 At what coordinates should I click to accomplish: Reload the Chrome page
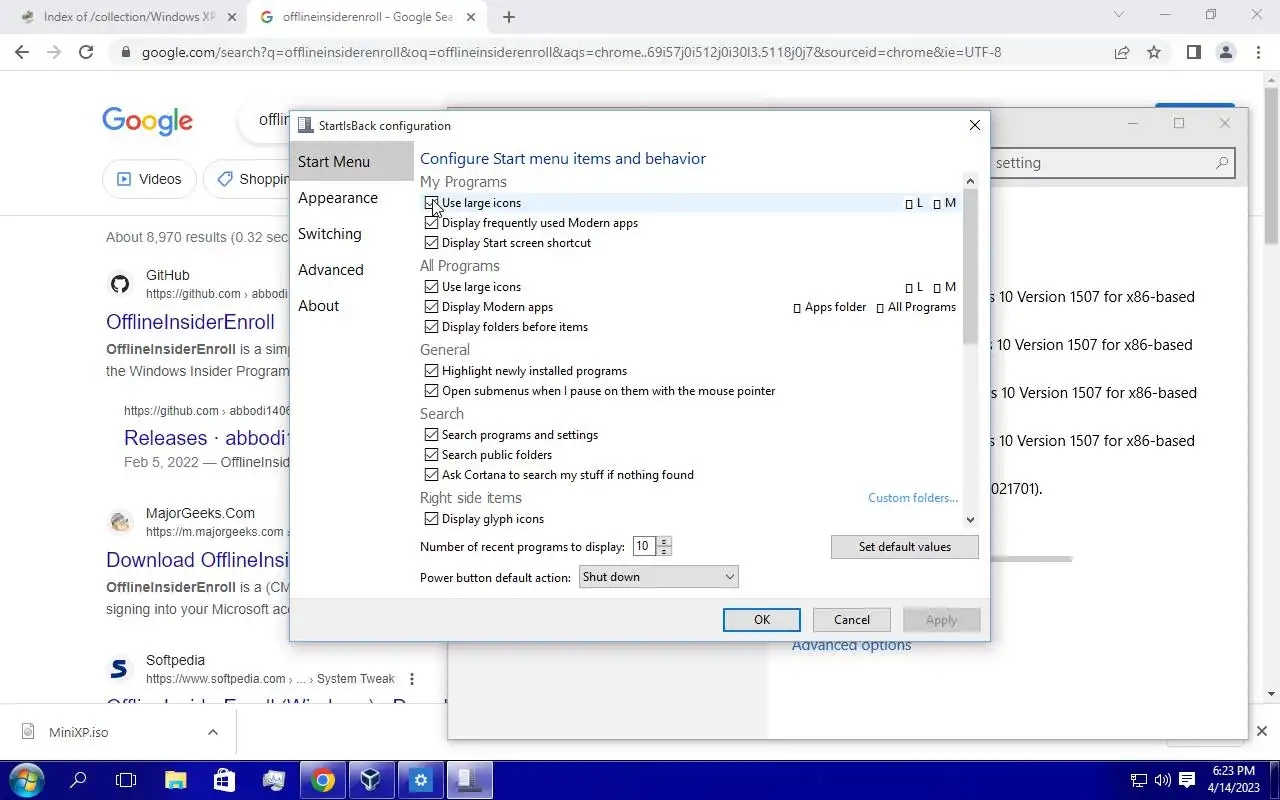(x=86, y=52)
